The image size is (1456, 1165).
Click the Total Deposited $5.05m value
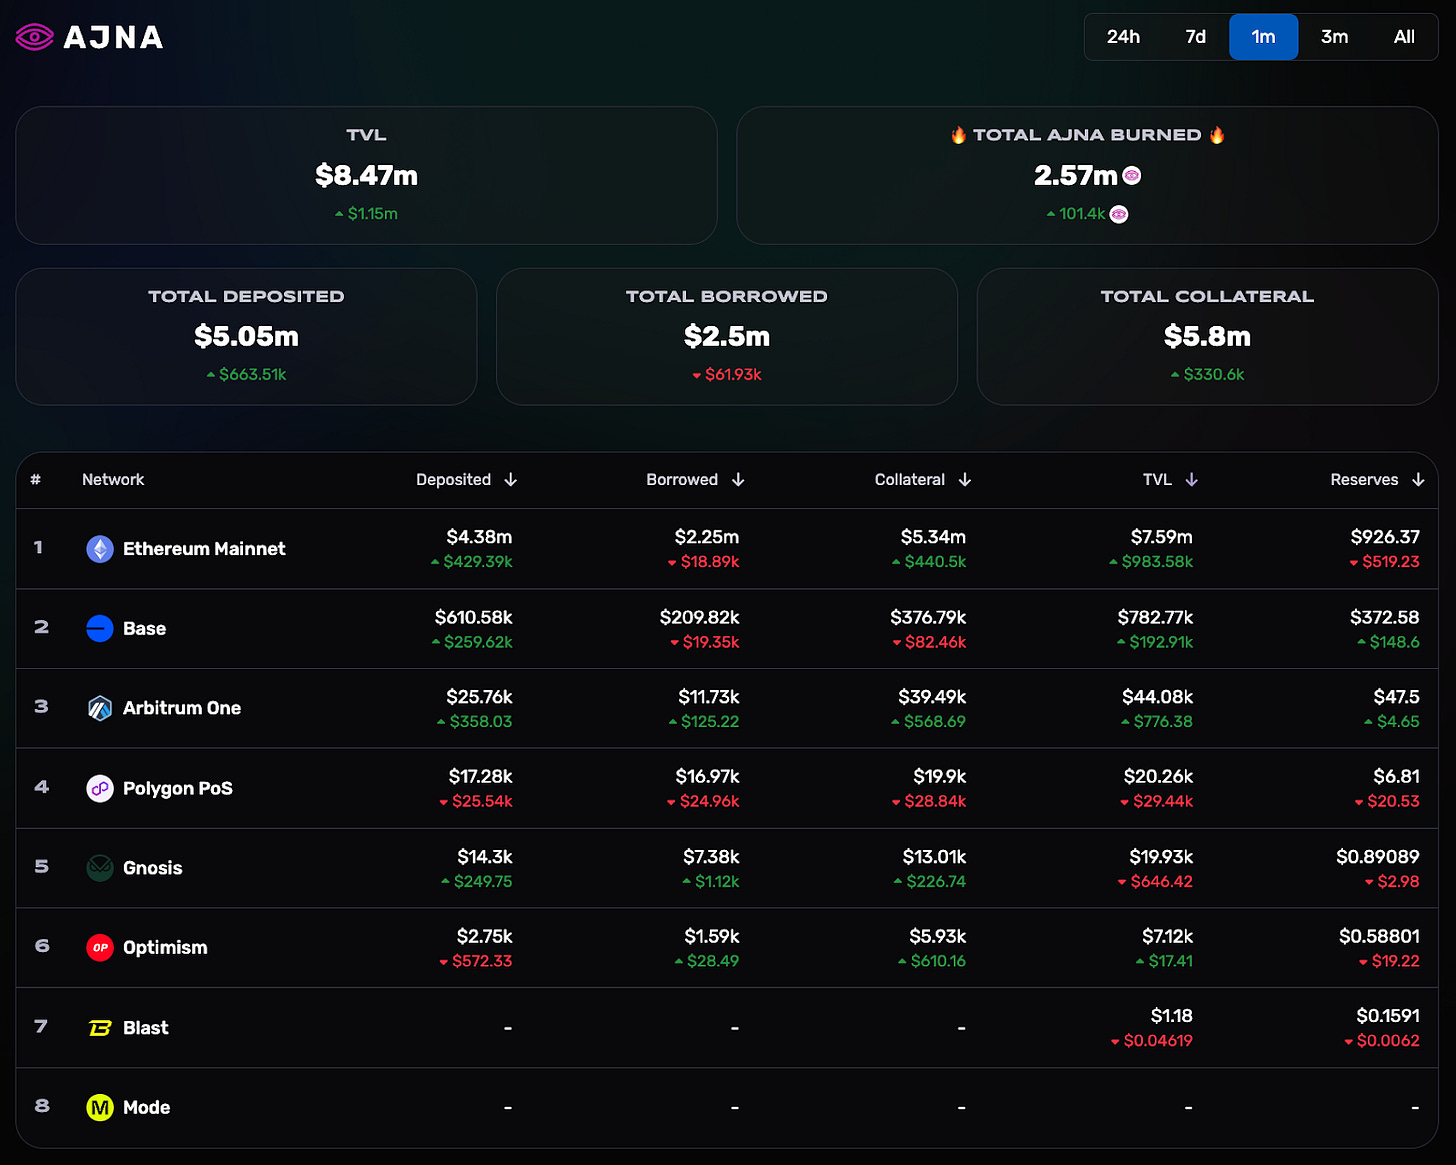pos(246,337)
